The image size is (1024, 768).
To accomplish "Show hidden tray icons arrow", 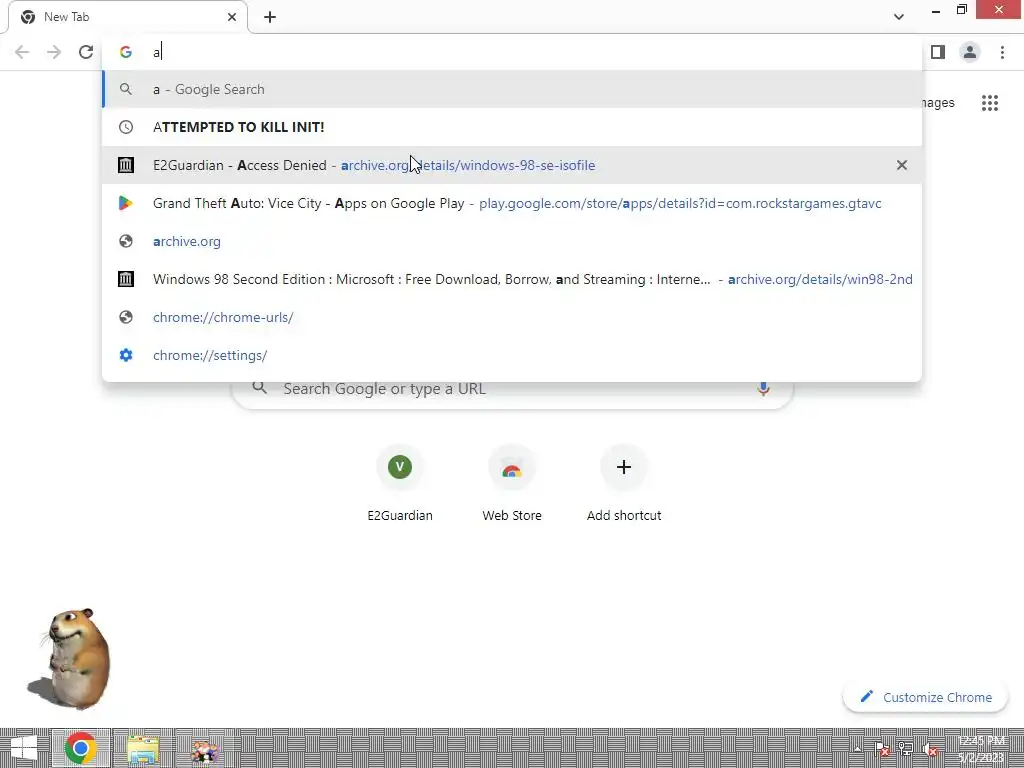I will [857, 749].
